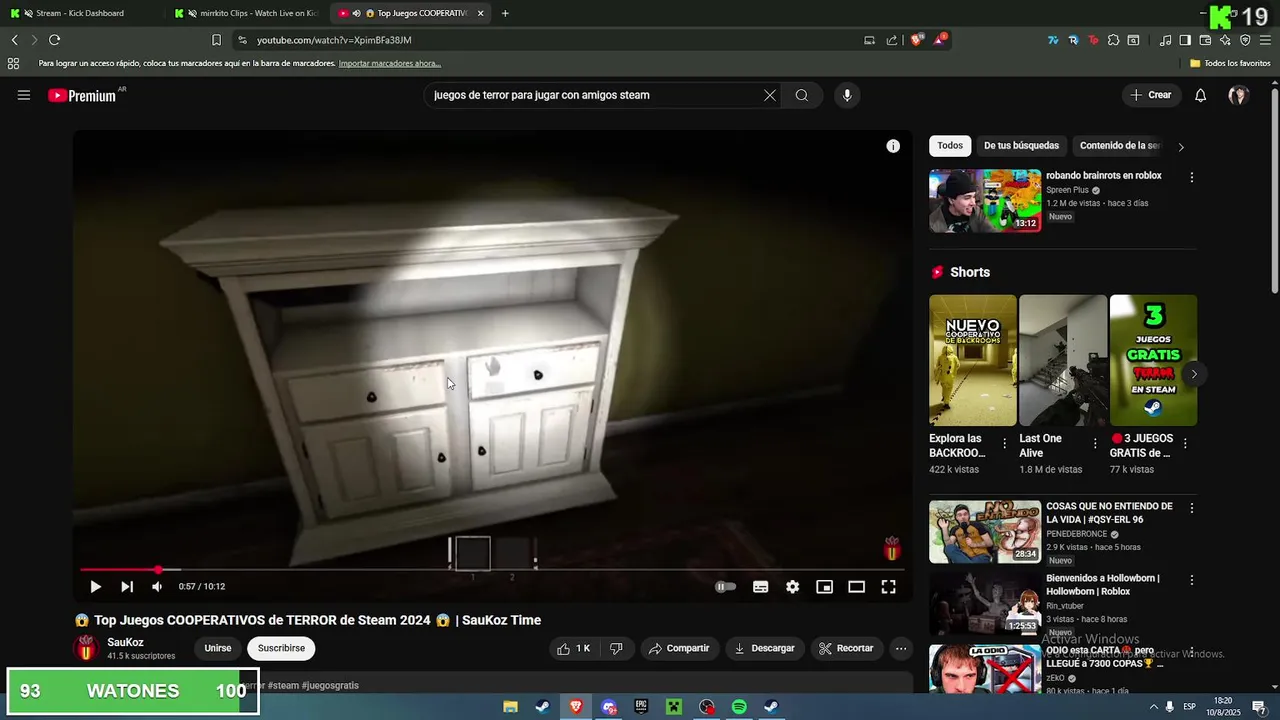Screen dimensions: 1280x720
Task: Open a new browser tab
Action: [x=505, y=13]
